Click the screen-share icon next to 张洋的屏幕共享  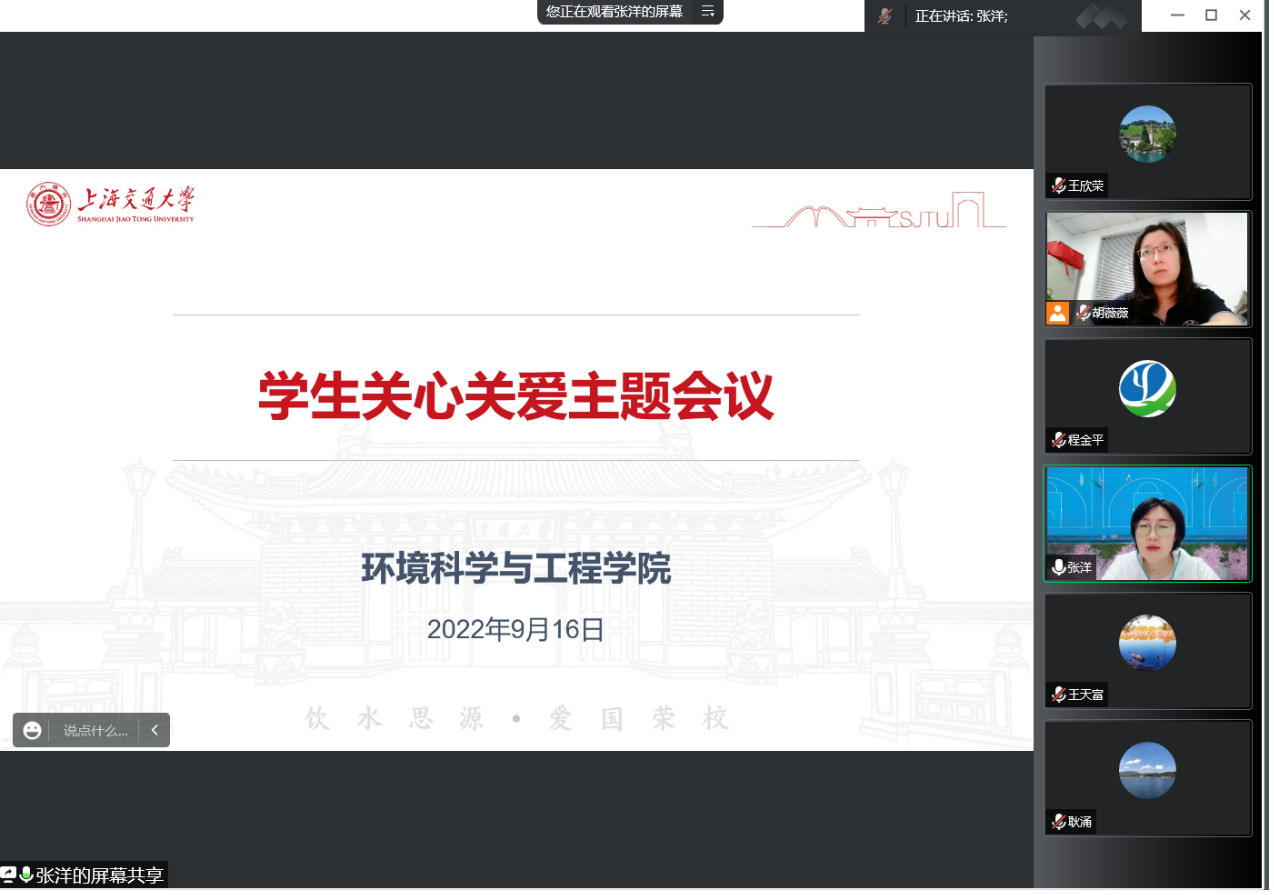pyautogui.click(x=8, y=875)
